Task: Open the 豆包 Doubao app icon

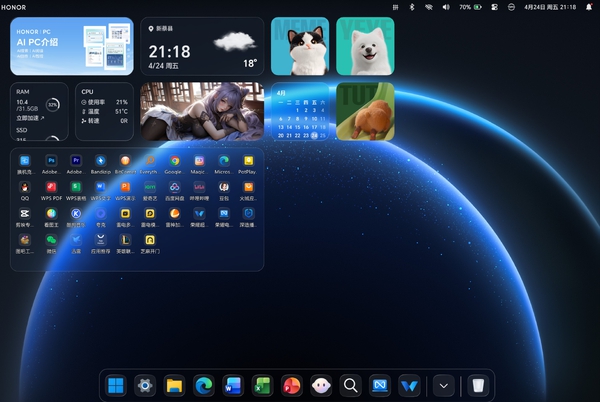Action: click(224, 187)
